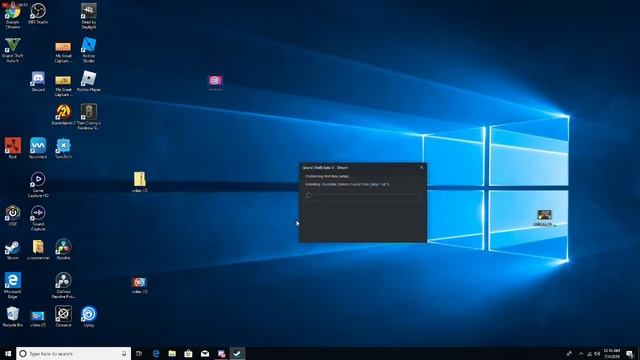Select My Great Capture folder beside Roblox Player

click(x=63, y=85)
